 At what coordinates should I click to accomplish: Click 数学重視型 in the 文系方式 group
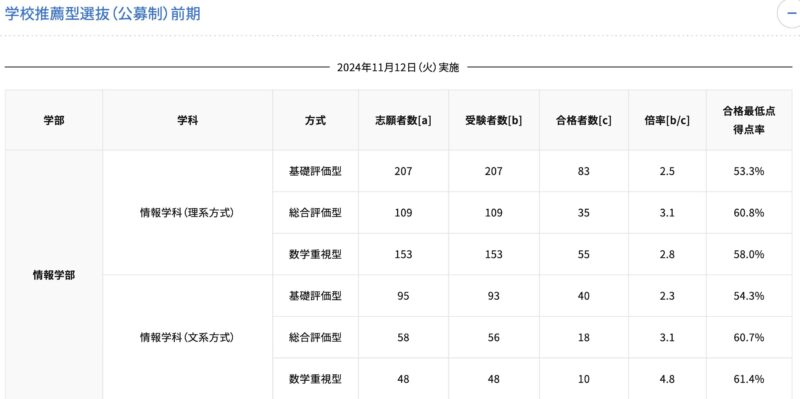point(315,379)
